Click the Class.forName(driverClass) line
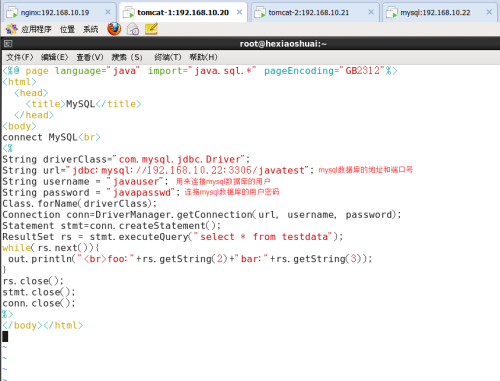500x381 pixels. click(79, 204)
